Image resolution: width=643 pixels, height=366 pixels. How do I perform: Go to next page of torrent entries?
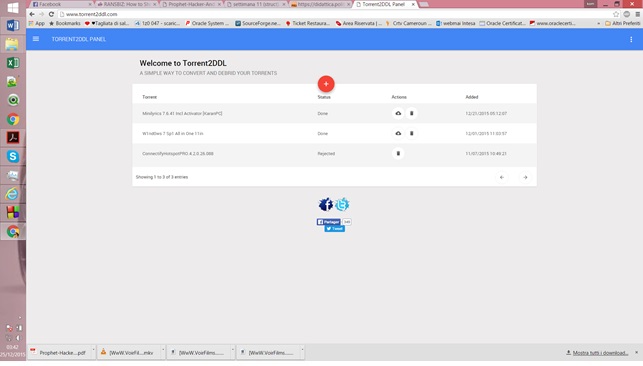pyautogui.click(x=525, y=177)
